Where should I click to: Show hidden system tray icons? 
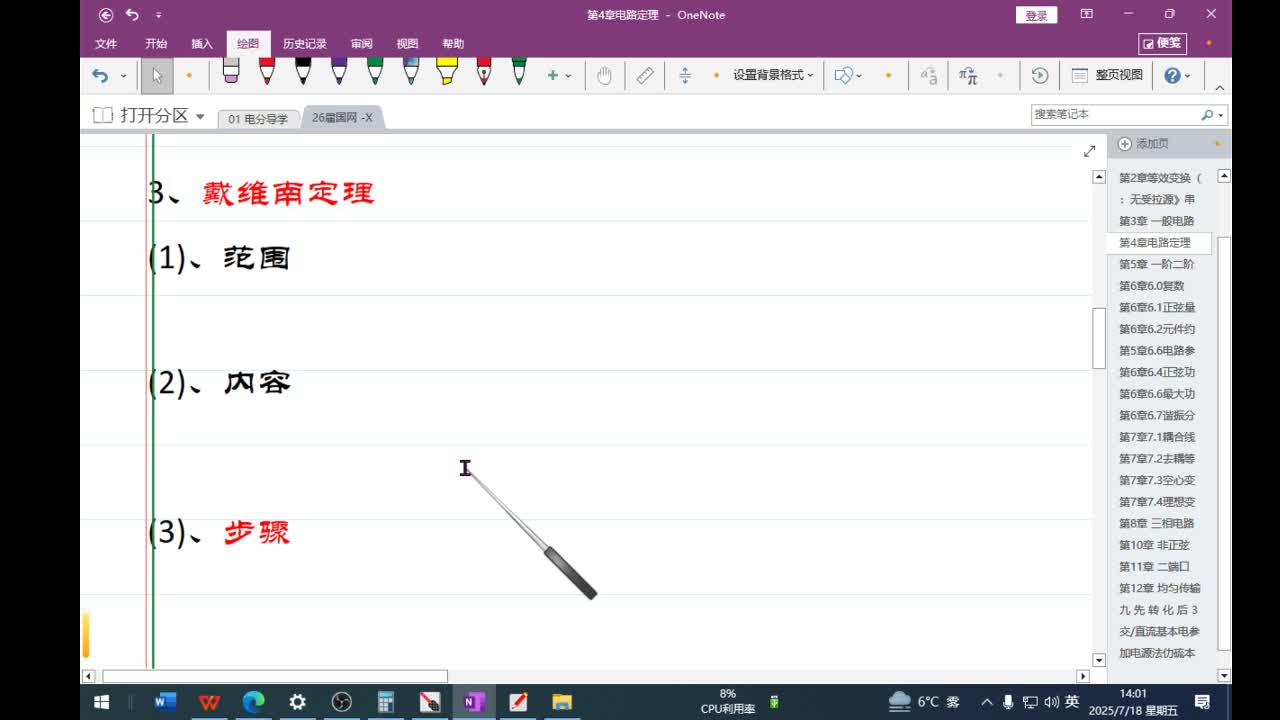987,702
